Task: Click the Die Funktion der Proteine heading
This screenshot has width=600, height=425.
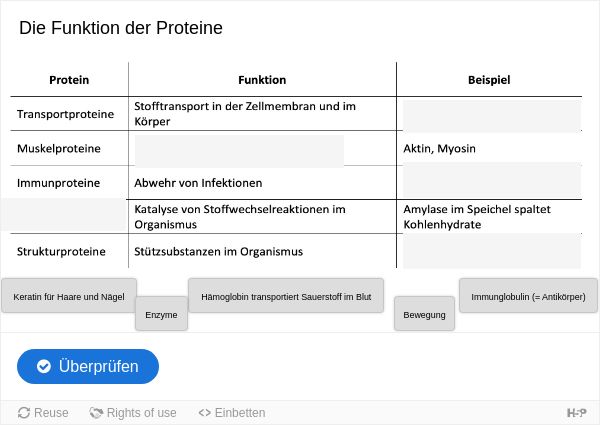Action: click(x=121, y=28)
